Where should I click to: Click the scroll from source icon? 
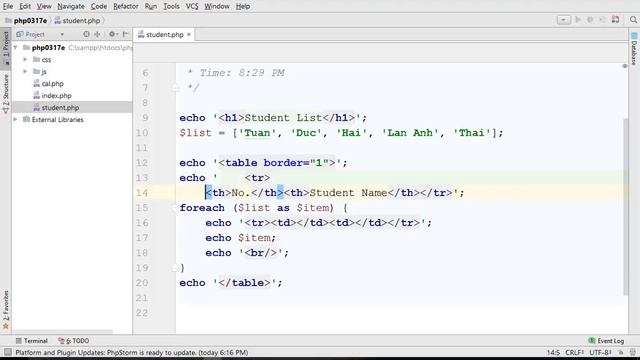pos(86,34)
